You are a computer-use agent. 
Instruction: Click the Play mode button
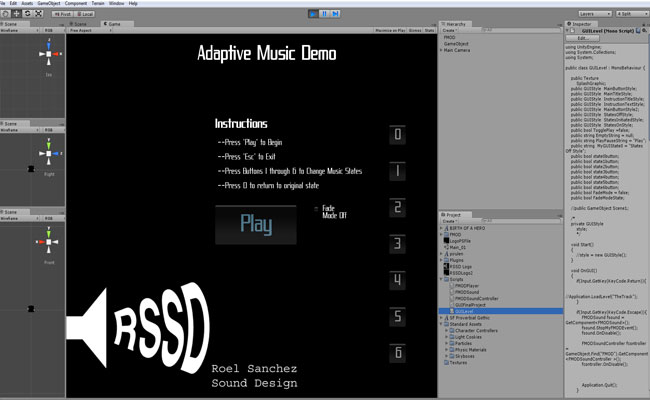[x=313, y=14]
